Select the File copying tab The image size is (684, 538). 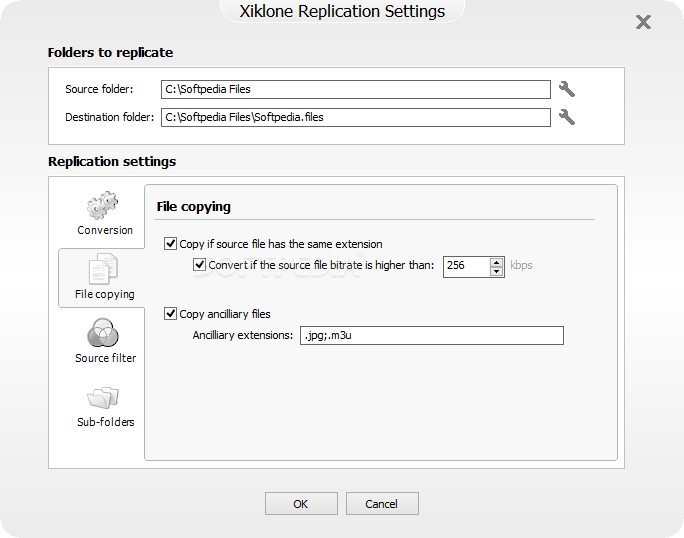tap(104, 278)
